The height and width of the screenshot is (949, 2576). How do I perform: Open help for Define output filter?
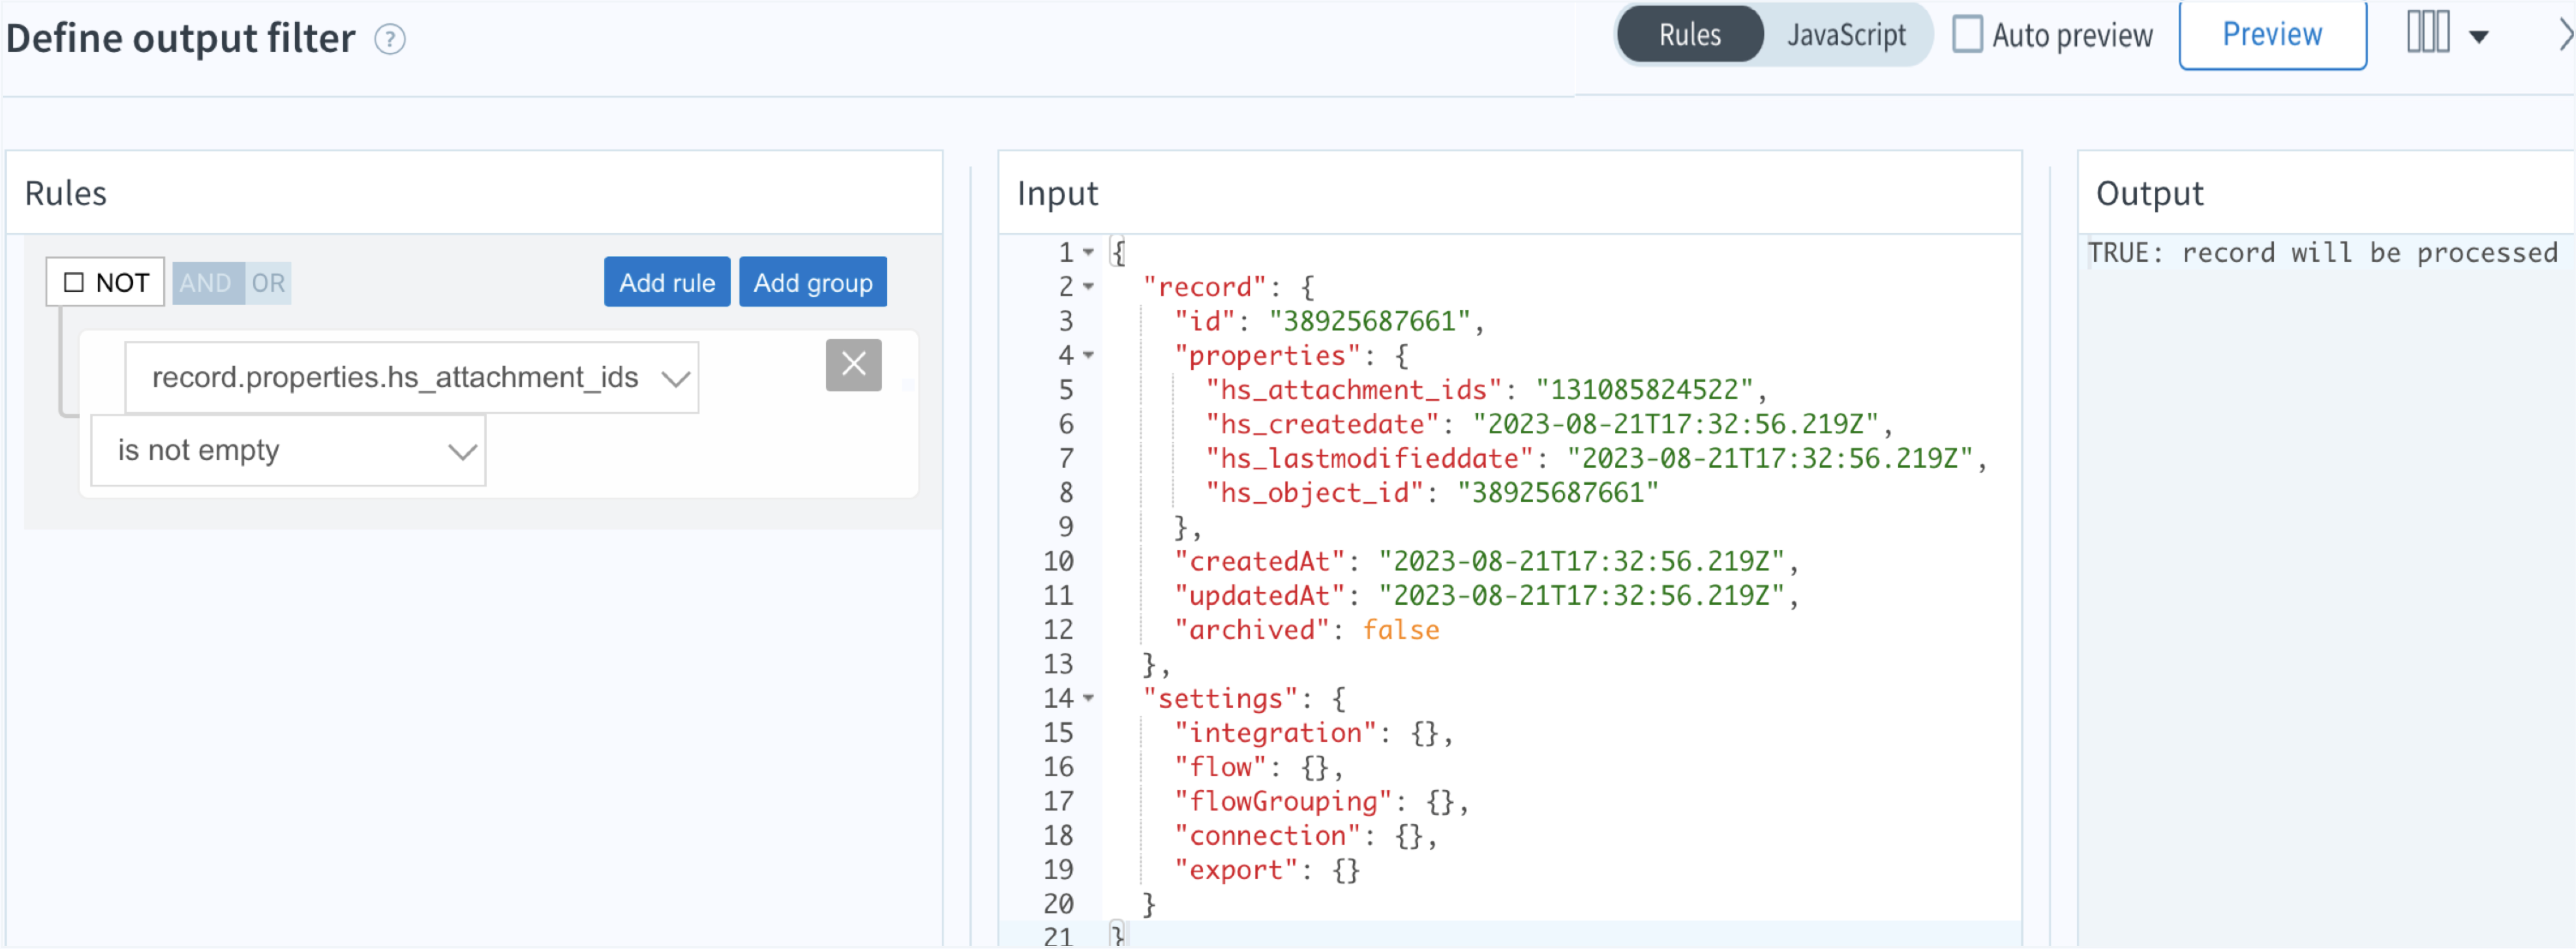[389, 39]
